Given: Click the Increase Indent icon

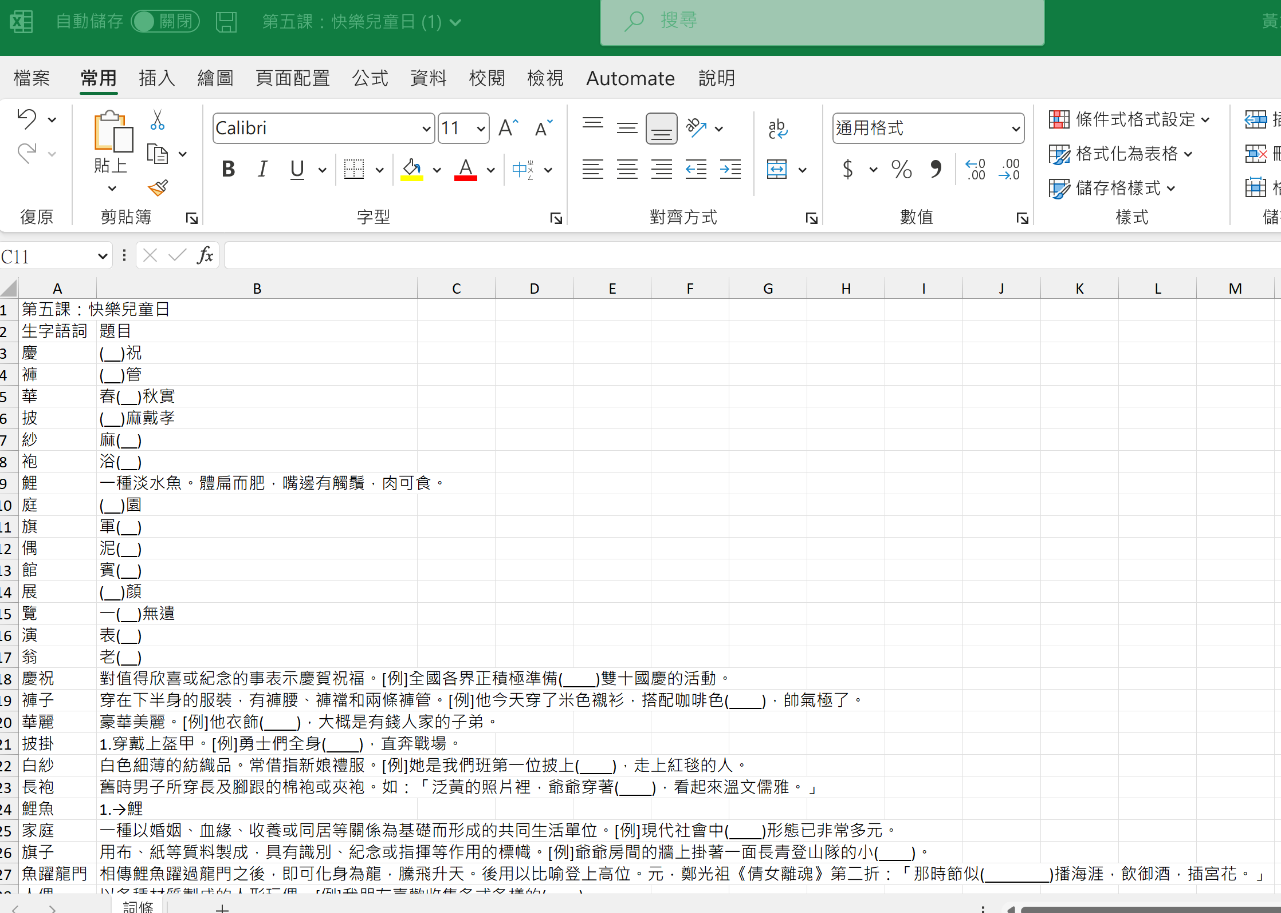Looking at the screenshot, I should tap(731, 170).
